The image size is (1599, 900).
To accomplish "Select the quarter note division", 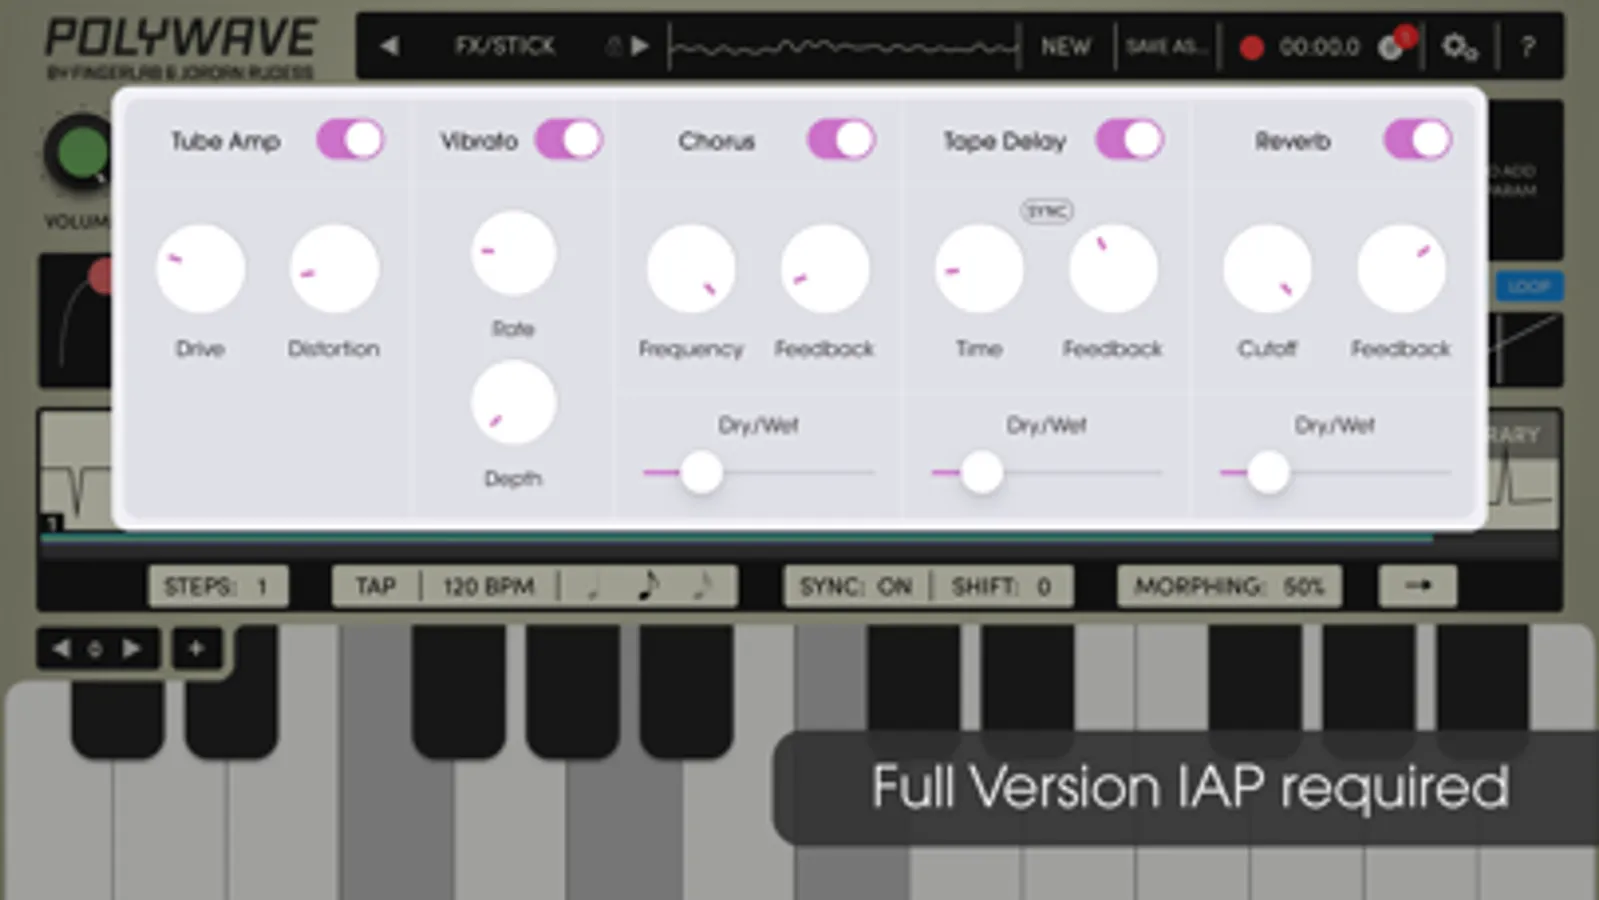I will tap(593, 586).
